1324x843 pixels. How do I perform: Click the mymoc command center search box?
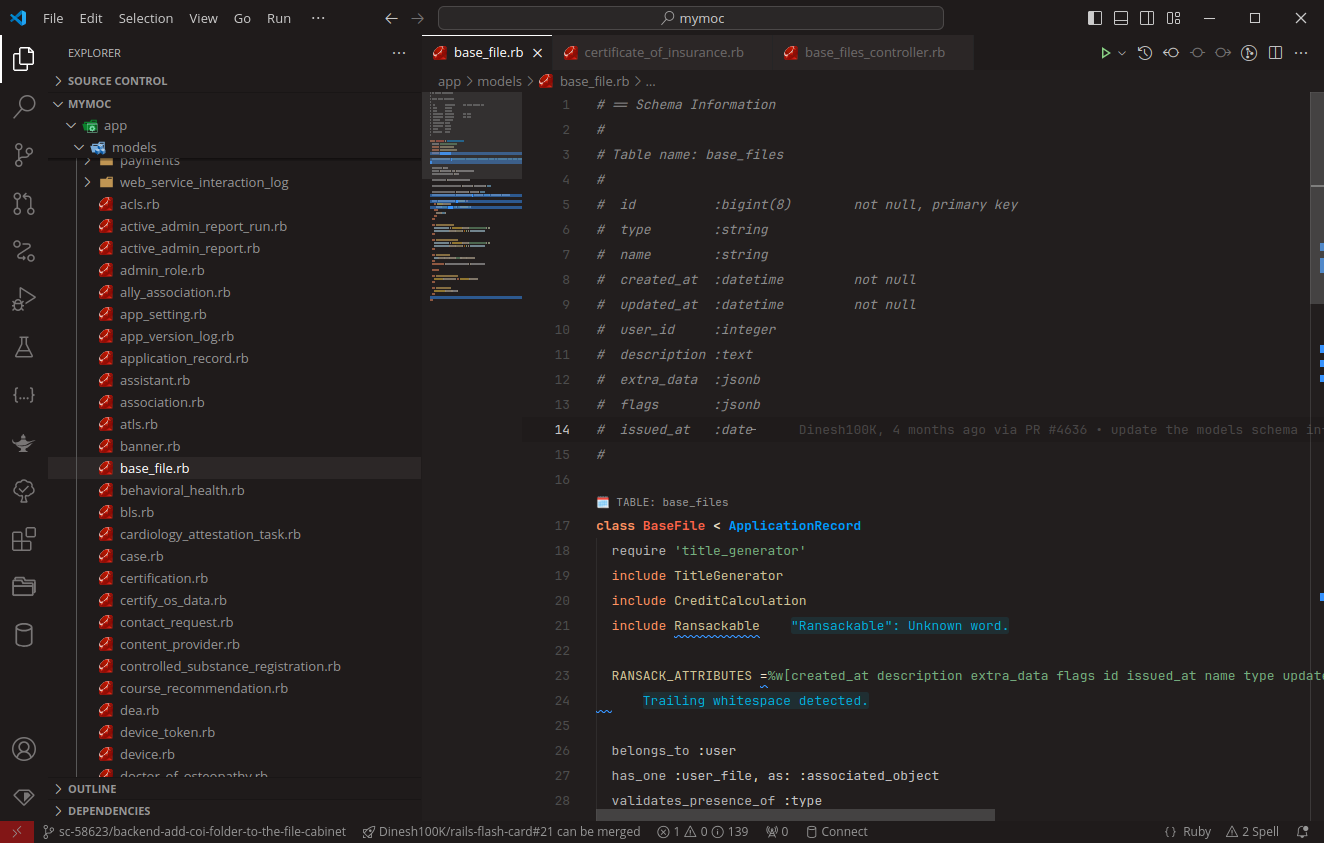click(x=690, y=18)
